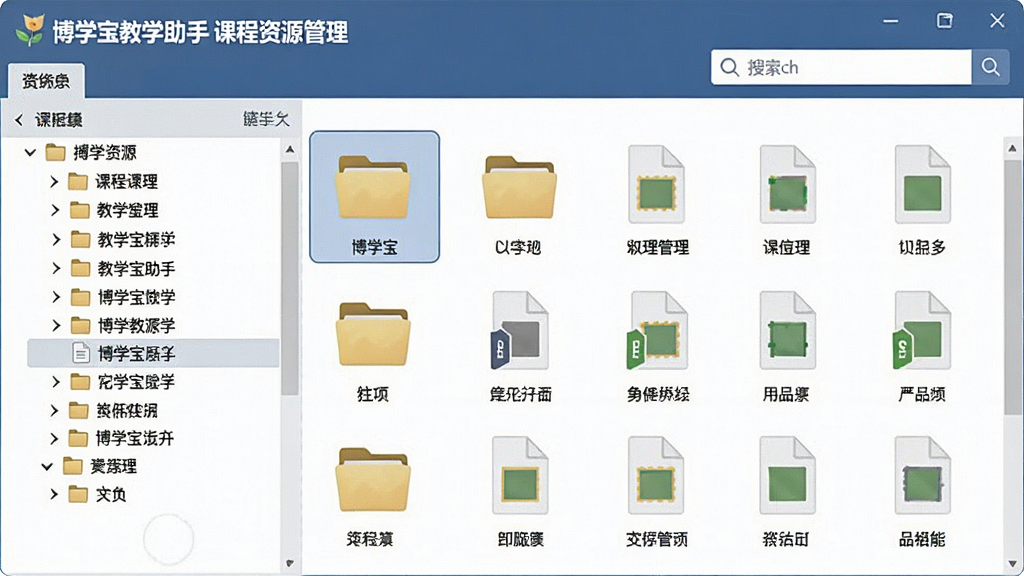The width and height of the screenshot is (1024, 576).
Task: Select the 课程课理 tree row label
Action: 127,182
